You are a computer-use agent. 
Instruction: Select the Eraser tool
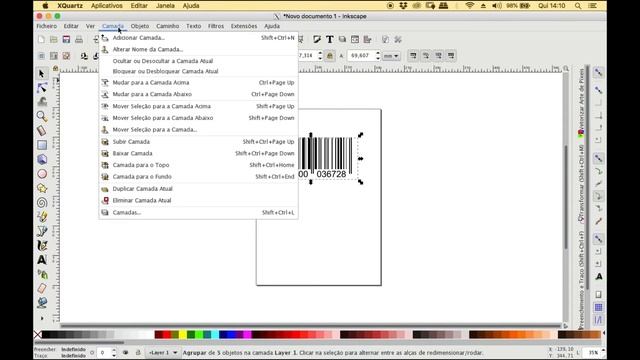(42, 288)
